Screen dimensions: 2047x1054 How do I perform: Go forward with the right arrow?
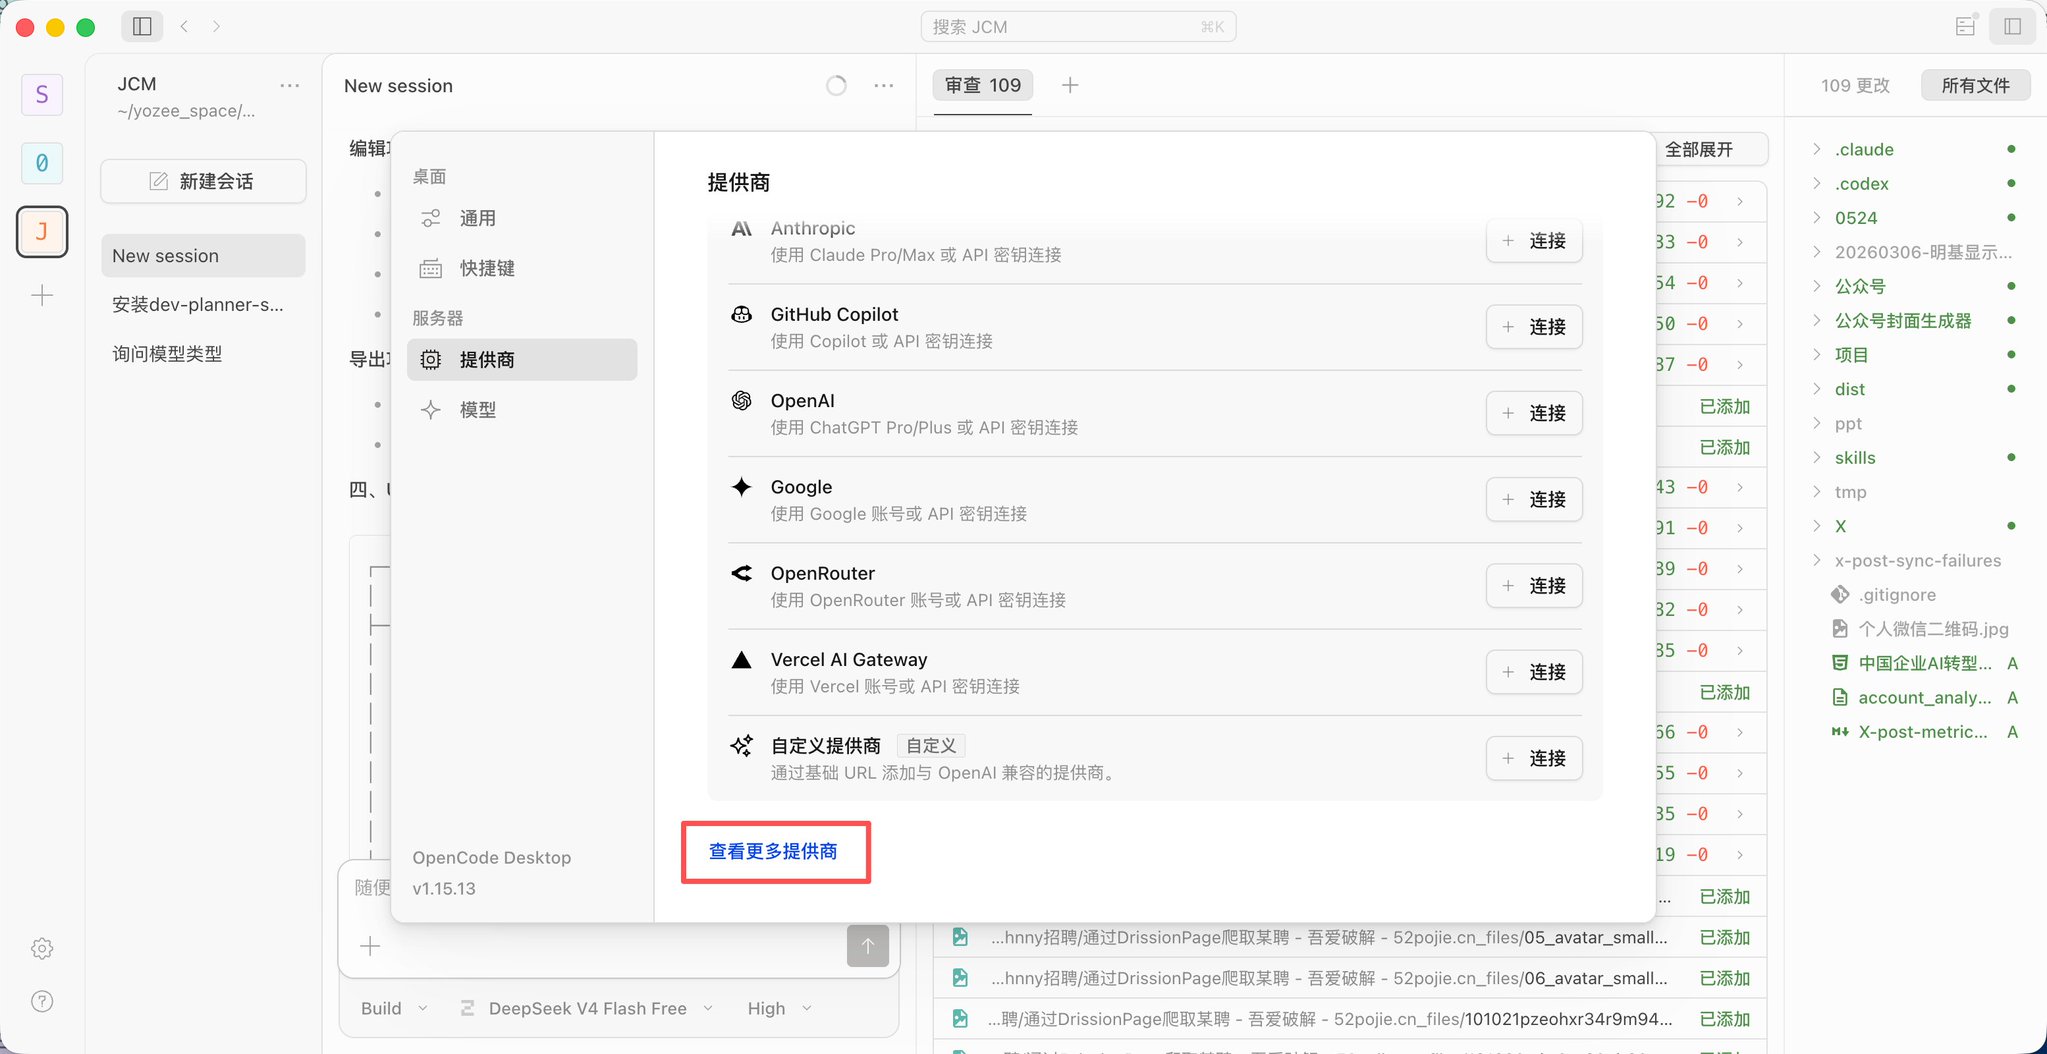point(216,27)
